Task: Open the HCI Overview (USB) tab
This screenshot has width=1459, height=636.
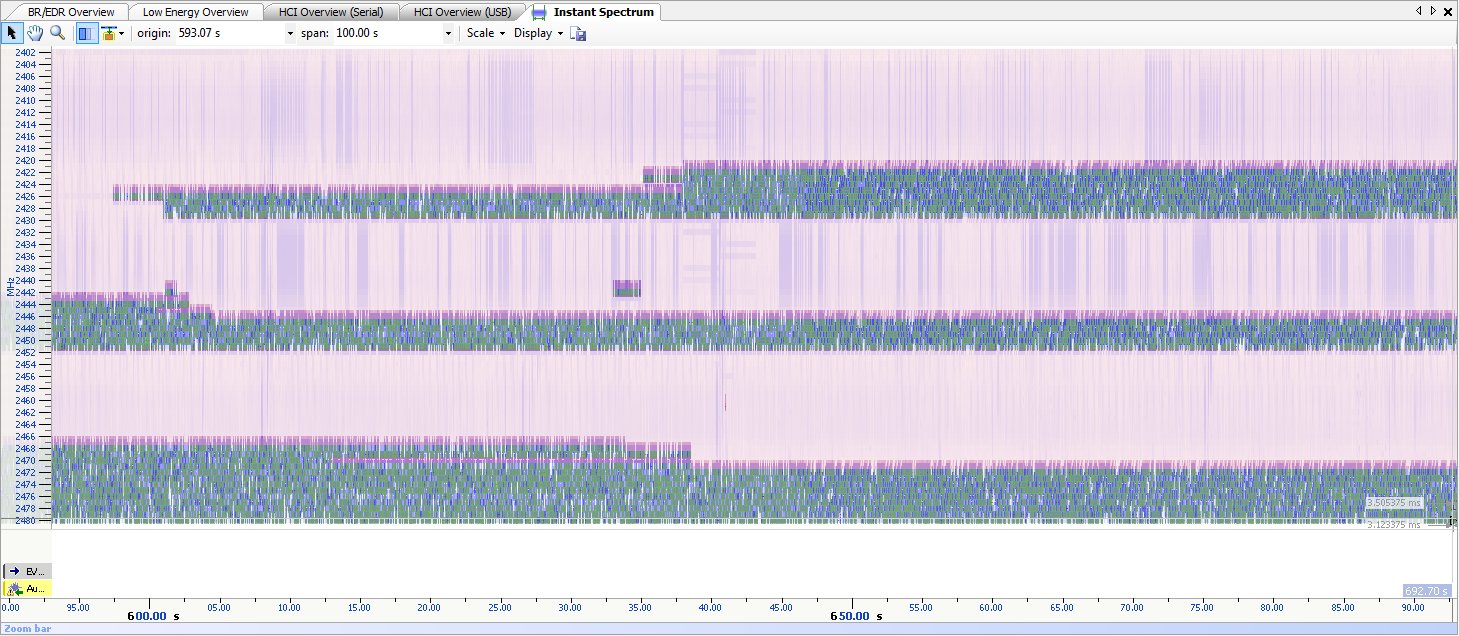Action: coord(462,12)
